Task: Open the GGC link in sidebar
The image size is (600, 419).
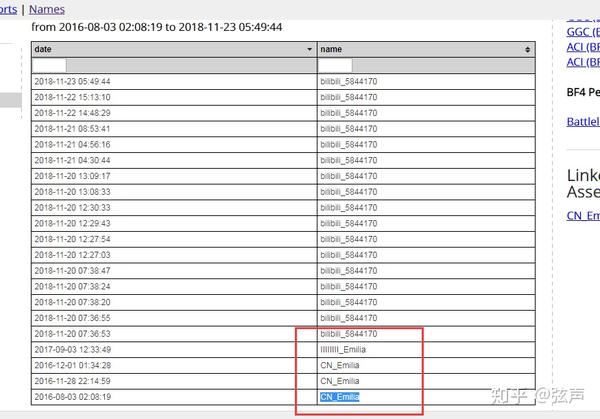Action: [583, 32]
